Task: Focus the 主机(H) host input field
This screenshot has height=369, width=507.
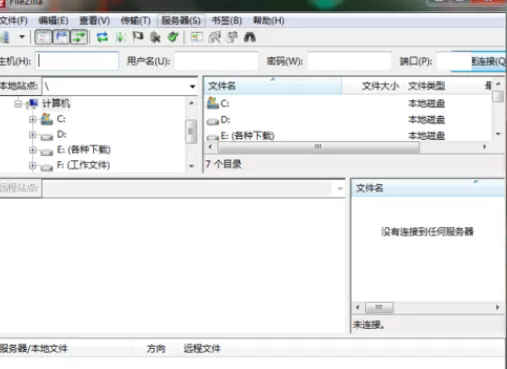Action: coord(77,61)
